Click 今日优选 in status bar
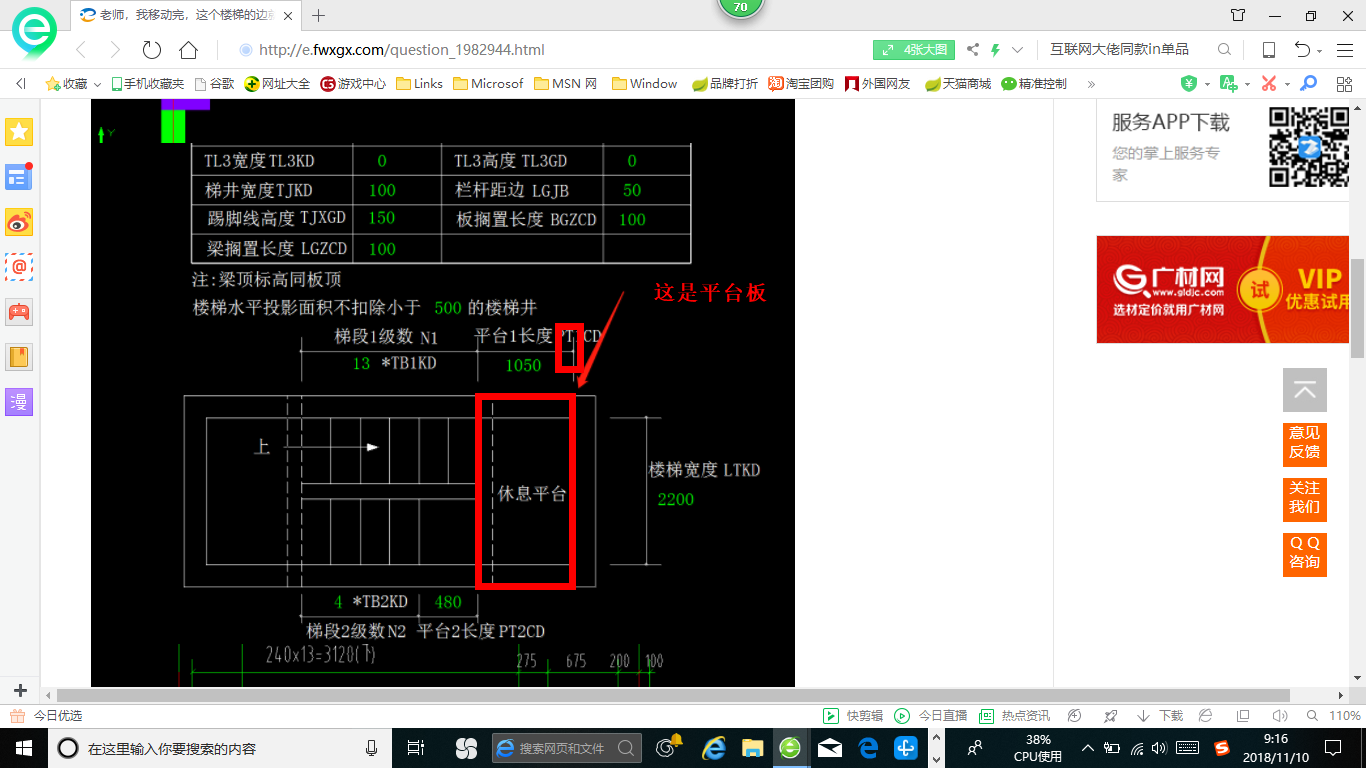The height and width of the screenshot is (768, 1366). pyautogui.click(x=46, y=716)
